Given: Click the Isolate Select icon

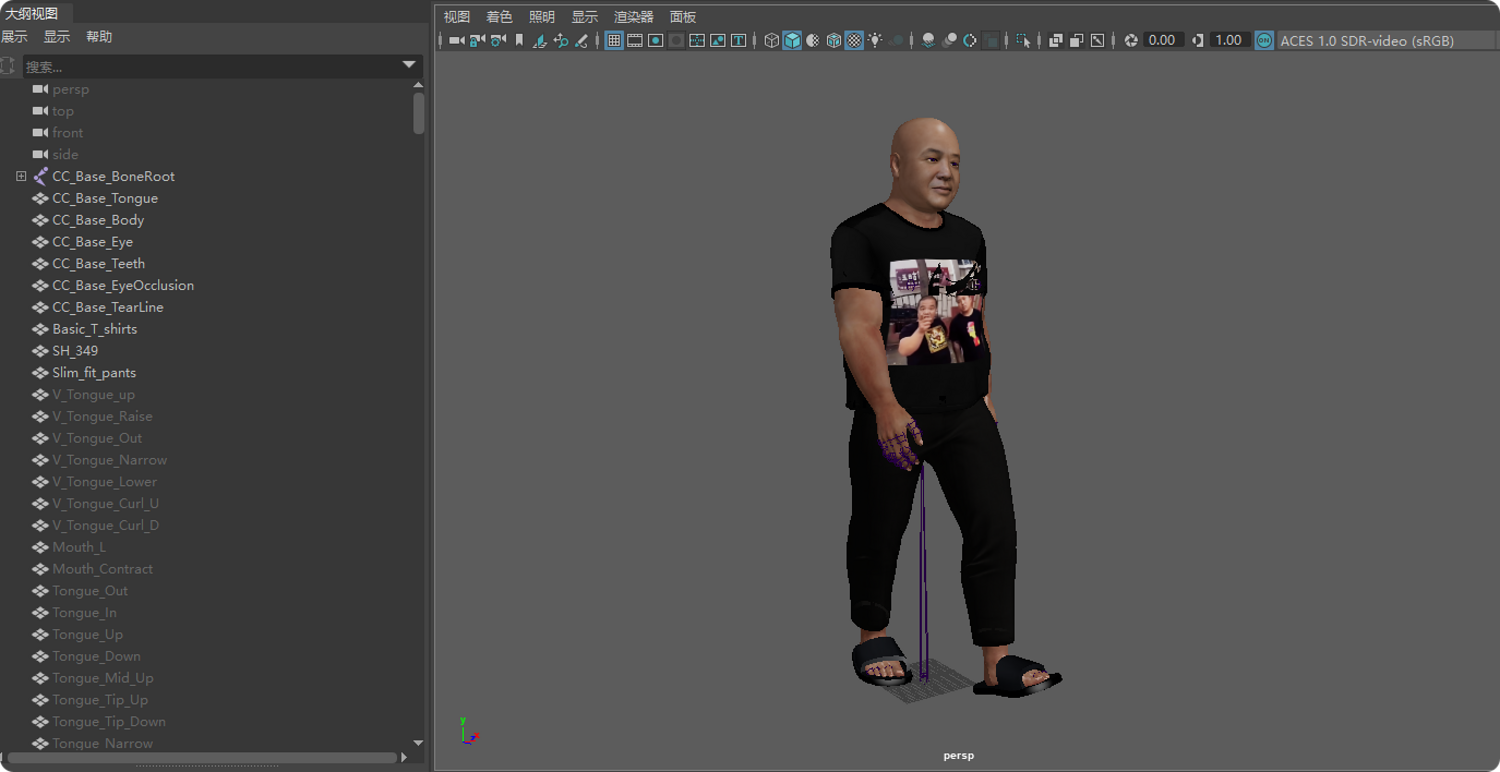Looking at the screenshot, I should click(1023, 41).
